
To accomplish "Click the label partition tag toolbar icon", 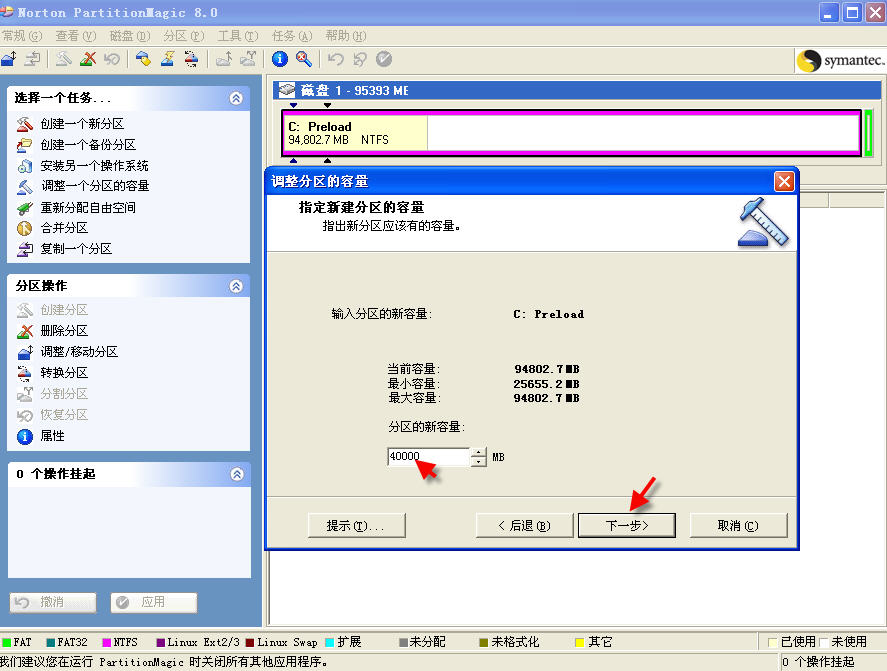I will (x=143, y=59).
